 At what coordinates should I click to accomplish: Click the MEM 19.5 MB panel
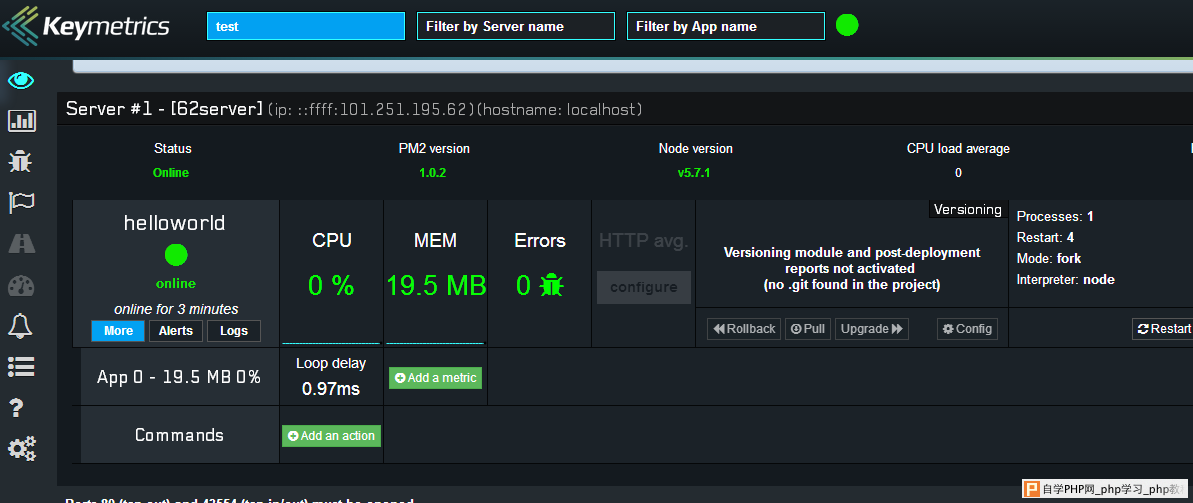[436, 272]
